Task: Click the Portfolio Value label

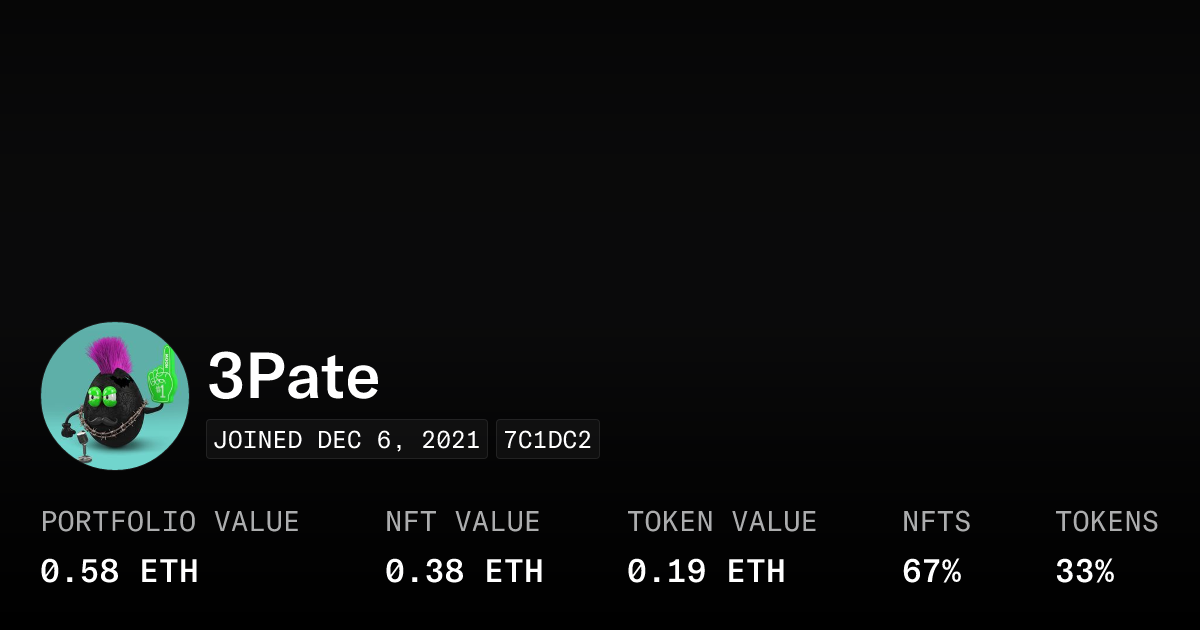Action: point(170,522)
